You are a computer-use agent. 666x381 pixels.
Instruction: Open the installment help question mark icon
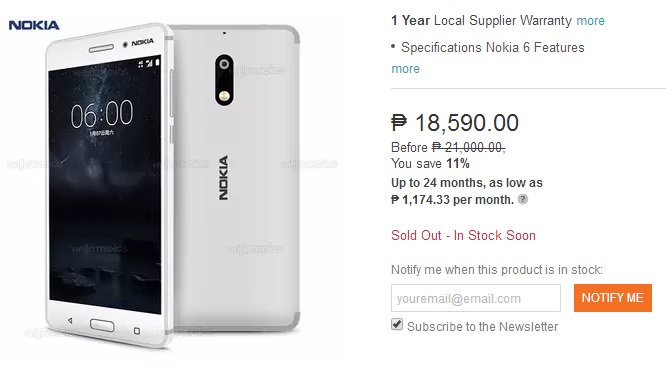point(523,199)
